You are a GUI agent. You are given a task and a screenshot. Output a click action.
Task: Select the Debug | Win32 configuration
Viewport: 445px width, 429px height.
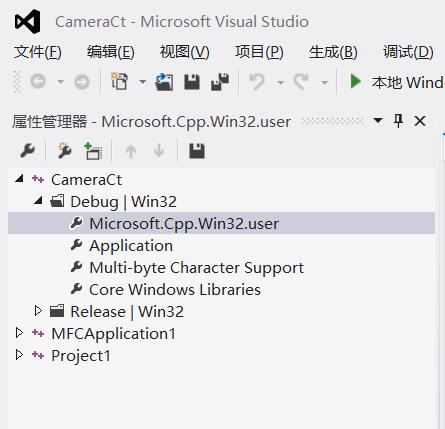coord(123,202)
